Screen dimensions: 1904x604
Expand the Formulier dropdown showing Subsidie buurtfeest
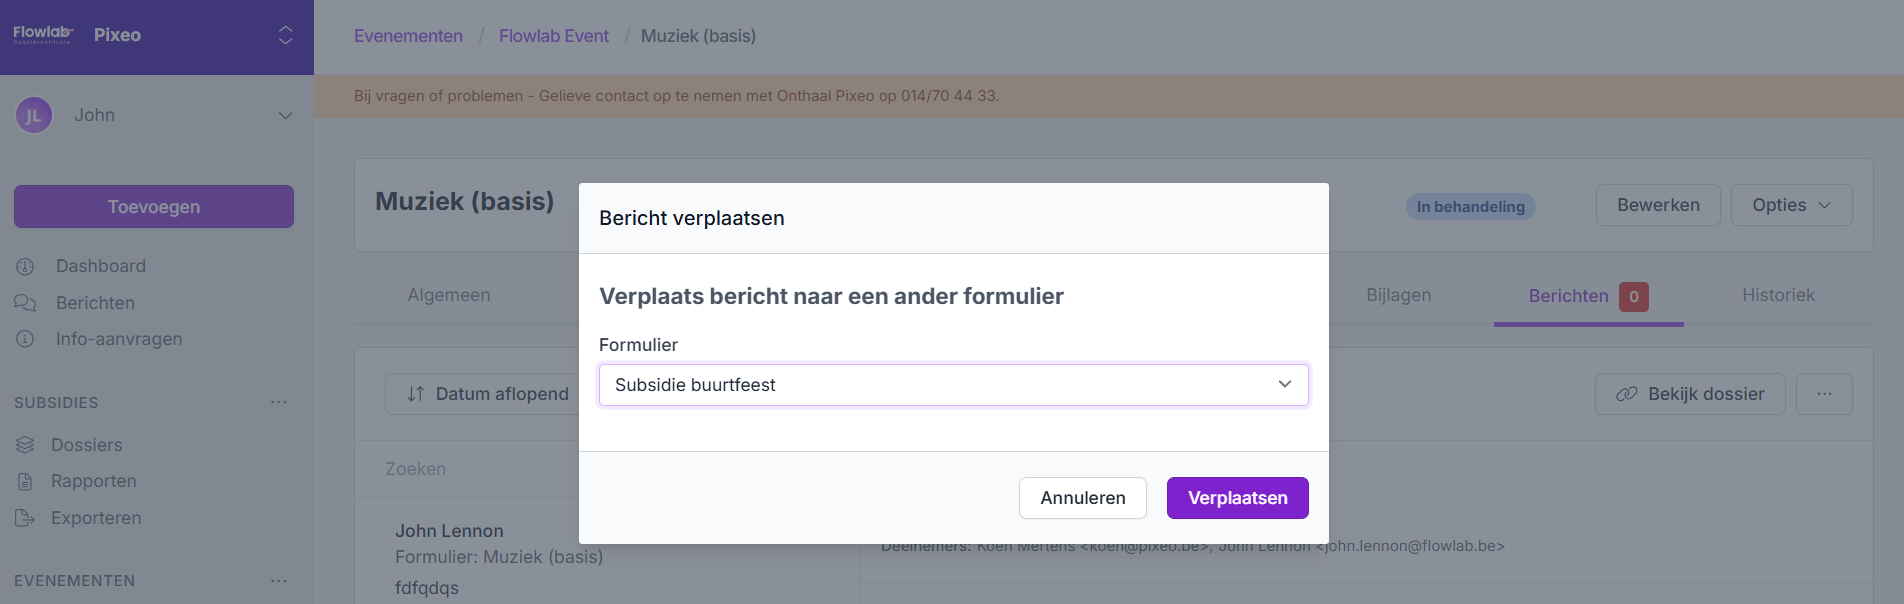coord(953,385)
